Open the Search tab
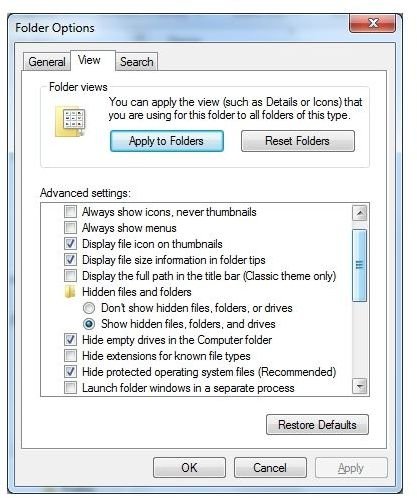 tap(137, 62)
